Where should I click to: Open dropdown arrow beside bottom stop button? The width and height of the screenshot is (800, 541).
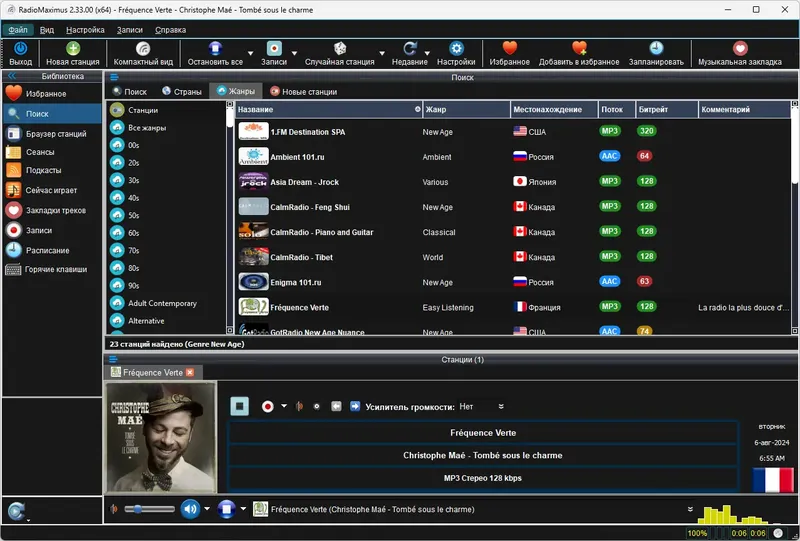point(243,508)
